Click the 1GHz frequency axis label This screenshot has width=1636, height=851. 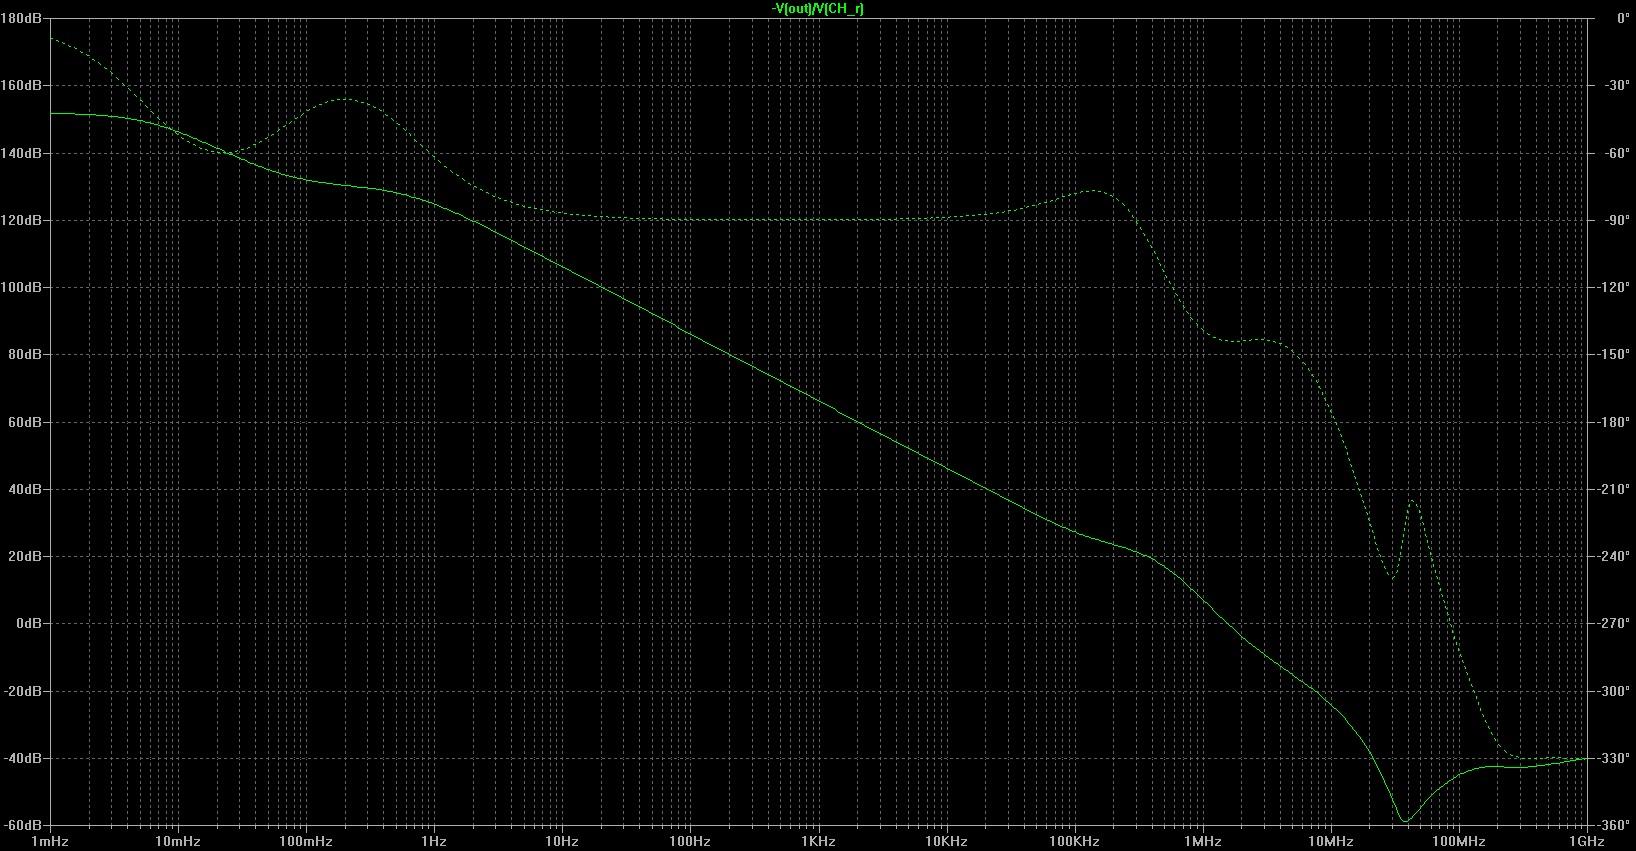1587,842
